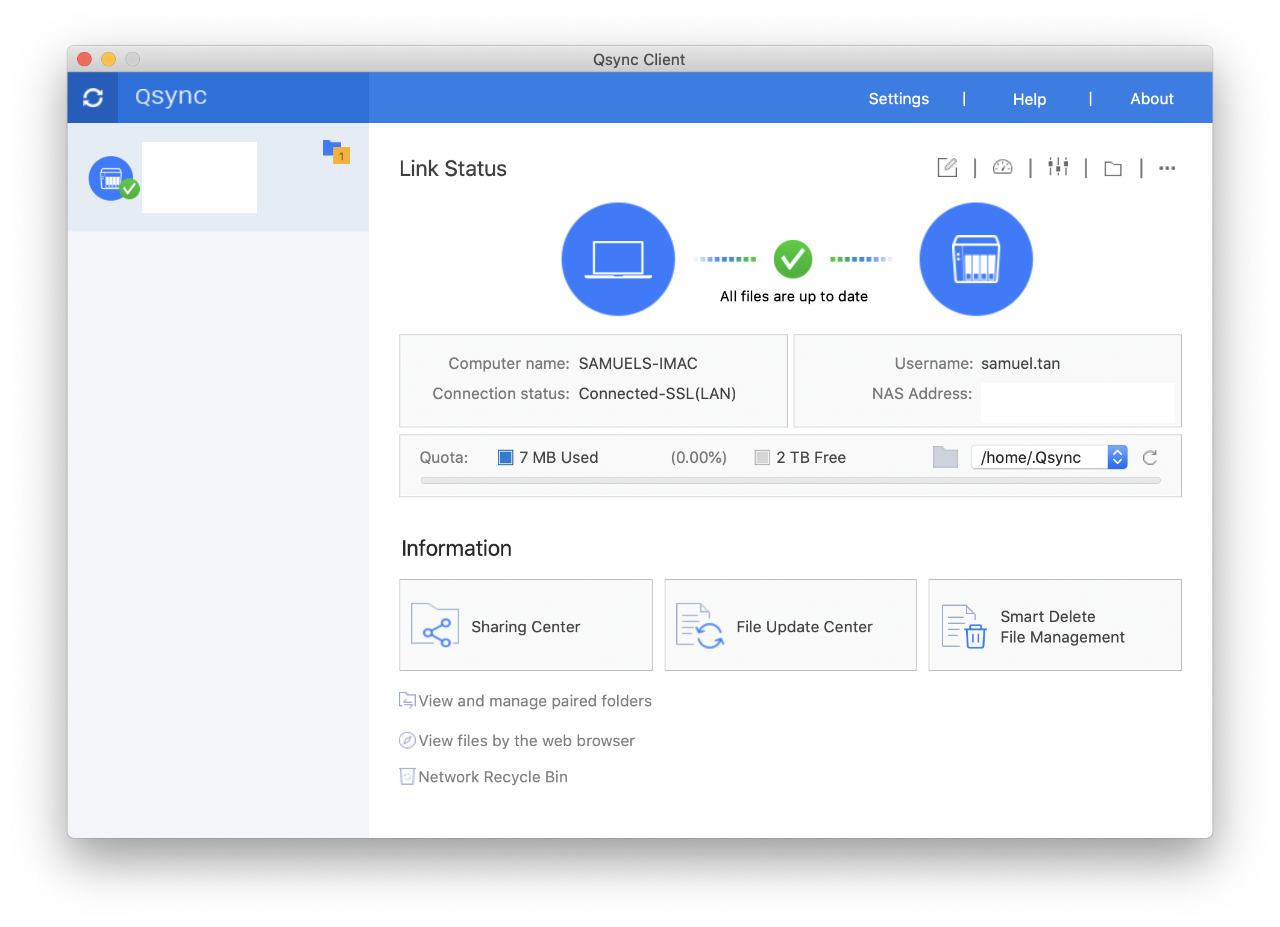Click the Connected-SSL(LAN) status text

click(657, 394)
